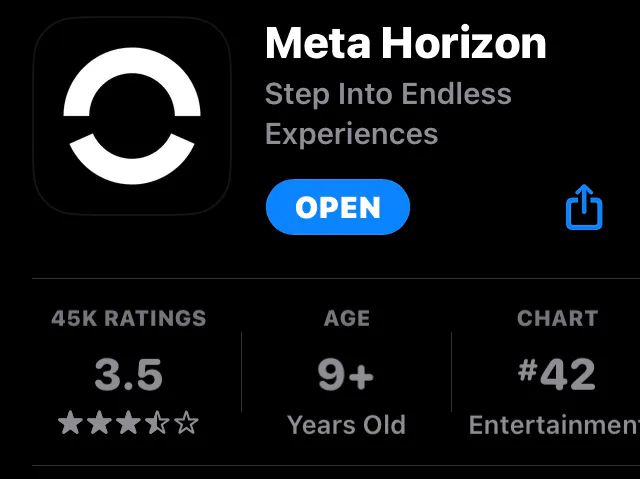Tap the Entertainment category label
640x479 pixels.
[554, 425]
